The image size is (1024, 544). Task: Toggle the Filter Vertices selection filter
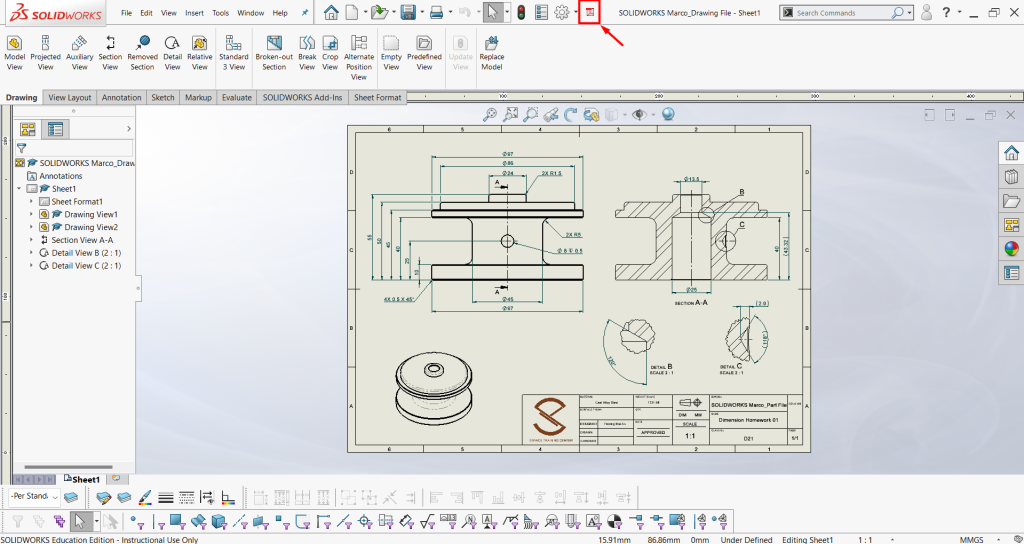click(x=138, y=521)
